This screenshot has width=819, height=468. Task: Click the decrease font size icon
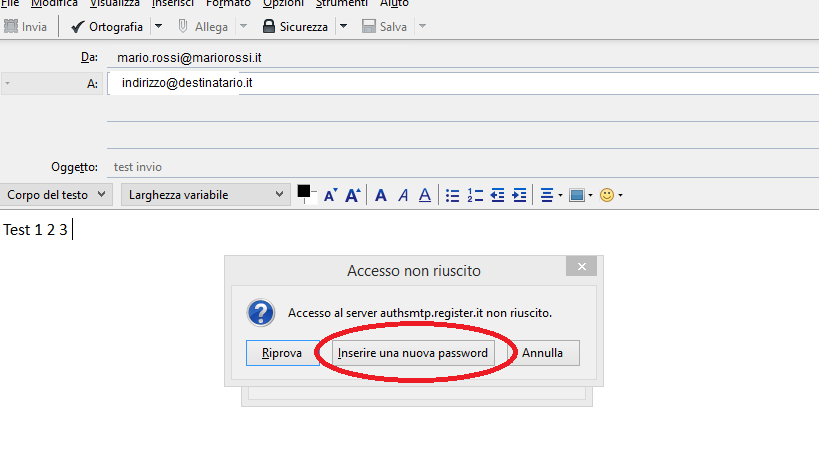click(331, 195)
